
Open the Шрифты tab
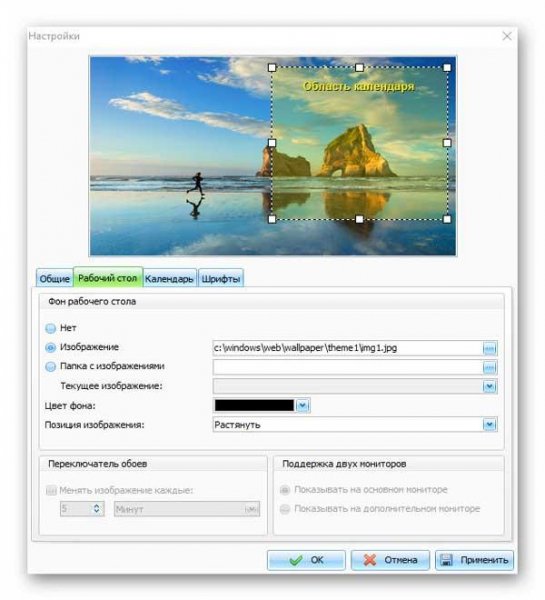tap(221, 278)
